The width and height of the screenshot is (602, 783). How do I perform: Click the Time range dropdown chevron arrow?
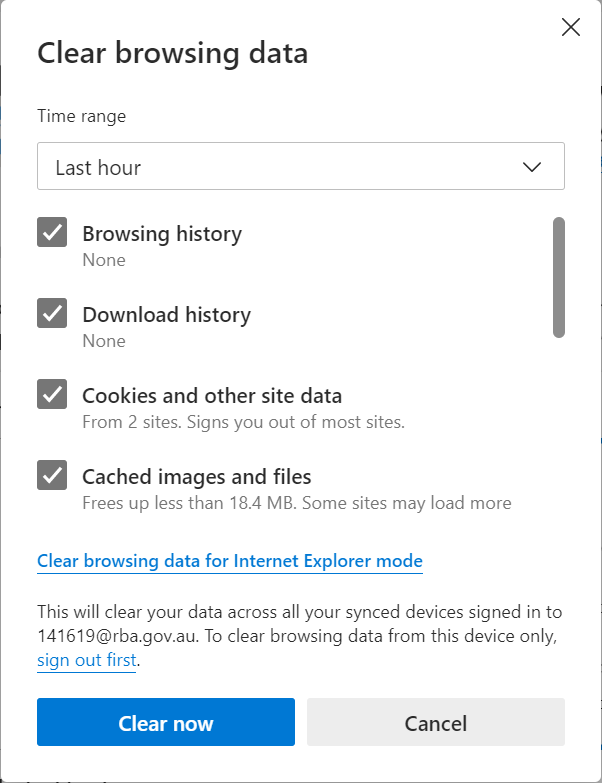tap(532, 167)
